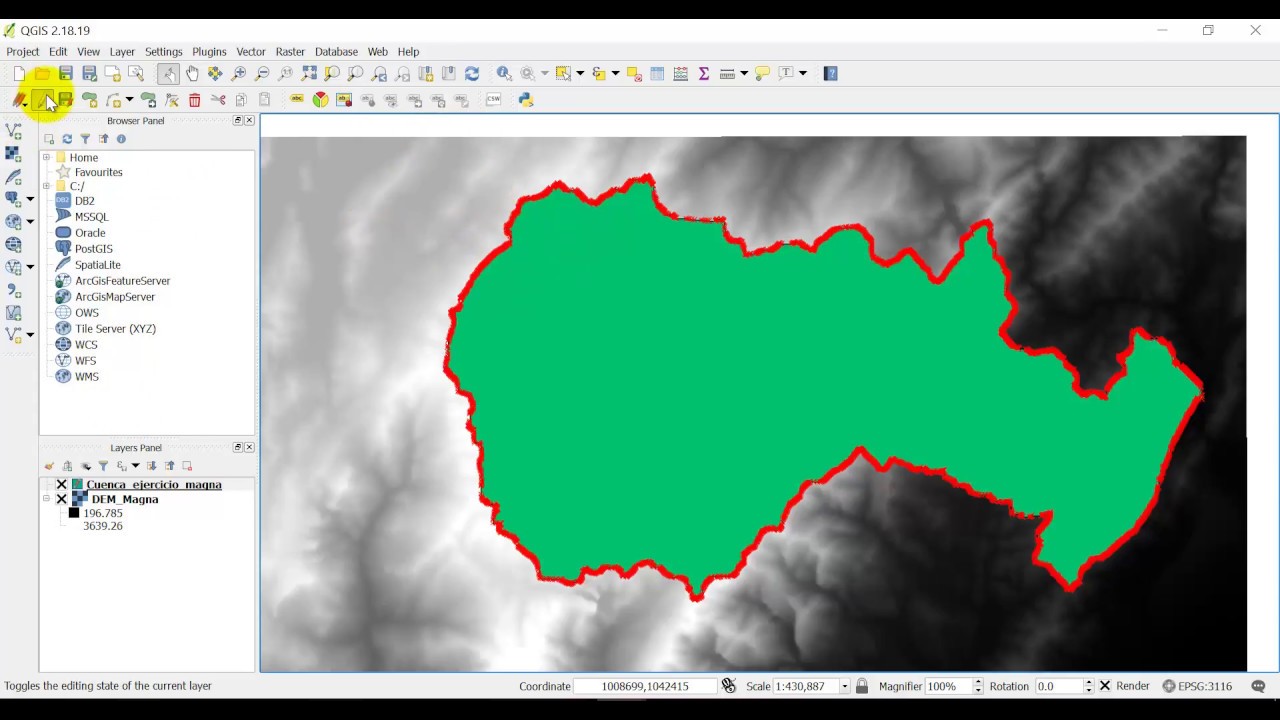The image size is (1280, 720).
Task: Click the Cuenca_ejercicio_magna layer symbol swatch
Action: point(77,485)
